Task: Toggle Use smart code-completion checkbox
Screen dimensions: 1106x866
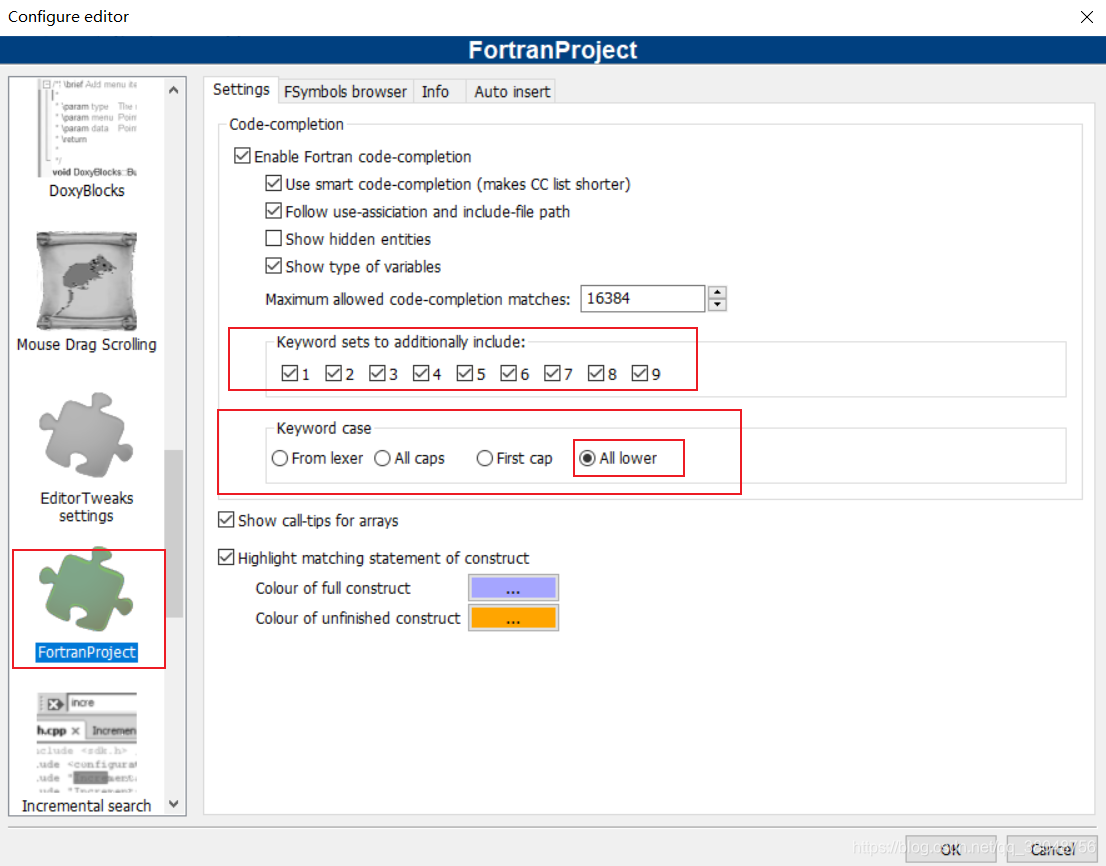Action: tap(273, 183)
